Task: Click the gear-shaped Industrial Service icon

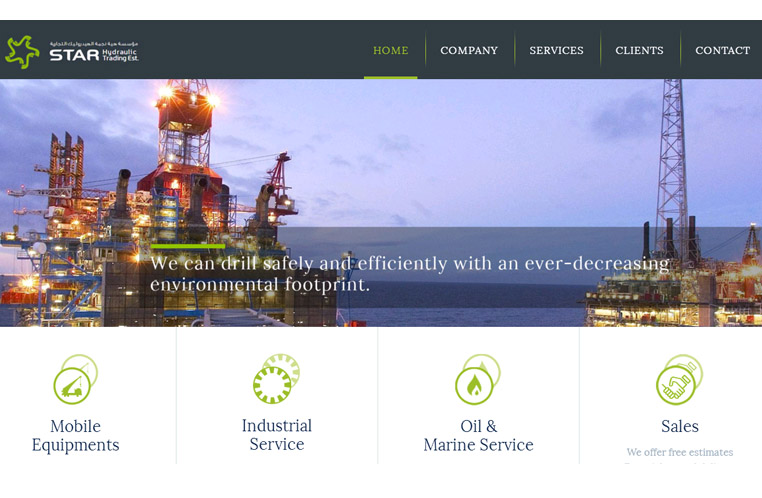Action: (276, 379)
